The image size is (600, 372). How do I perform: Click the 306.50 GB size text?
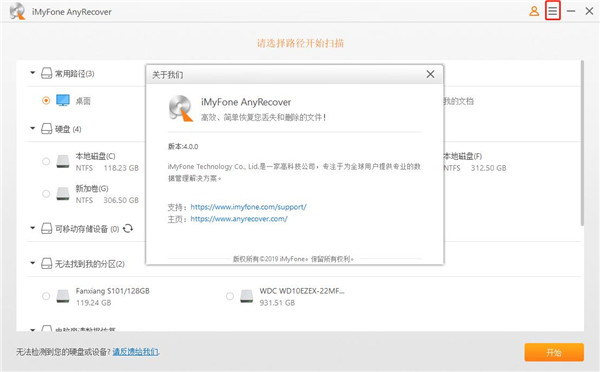(121, 200)
